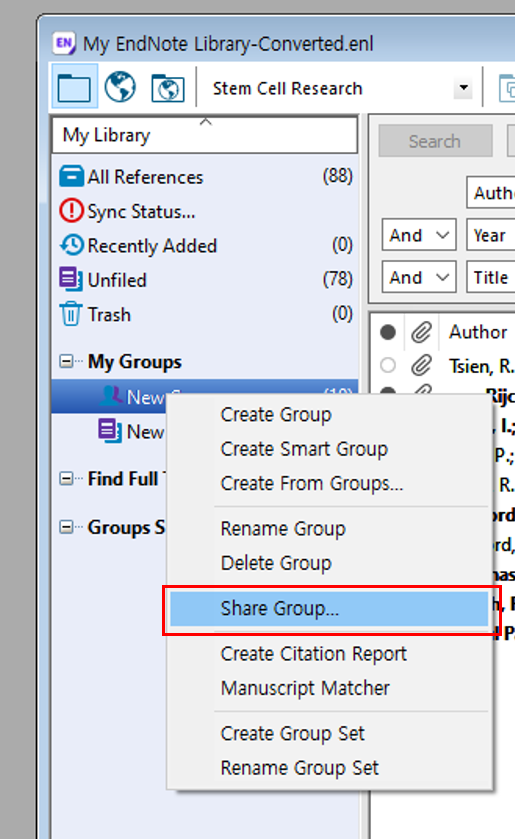Open the Year field dropdown
This screenshot has height=839, width=515.
[x=490, y=235]
